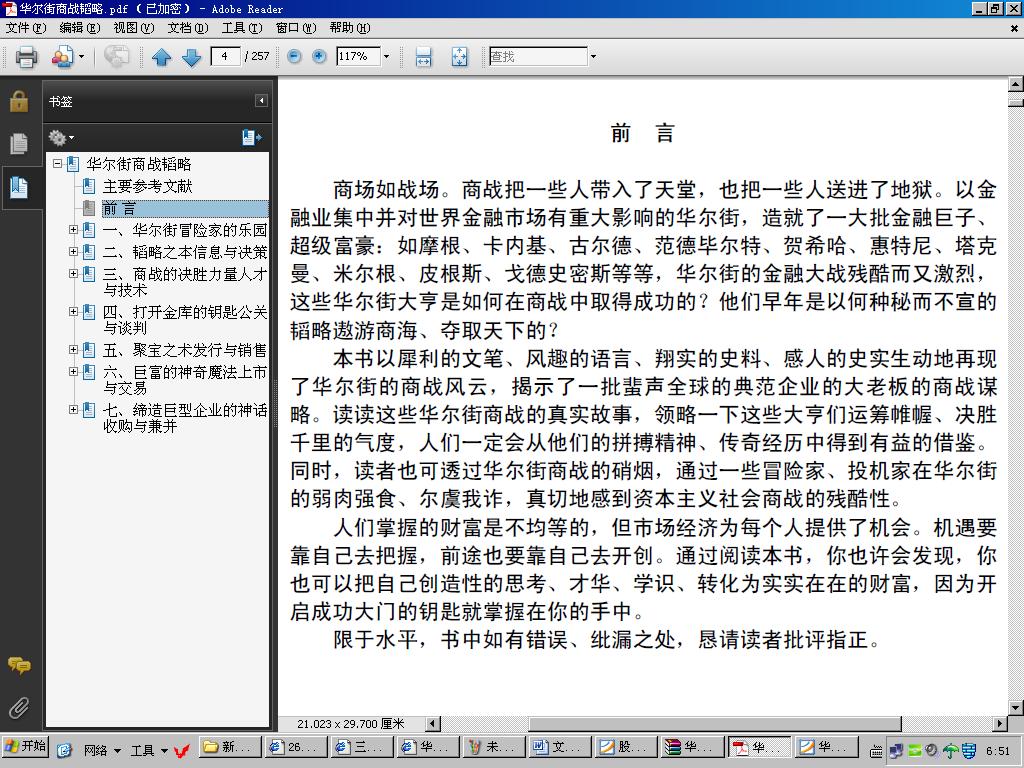Viewport: 1024px width, 768px height.
Task: Open the 窗口 menu
Action: pos(296,28)
